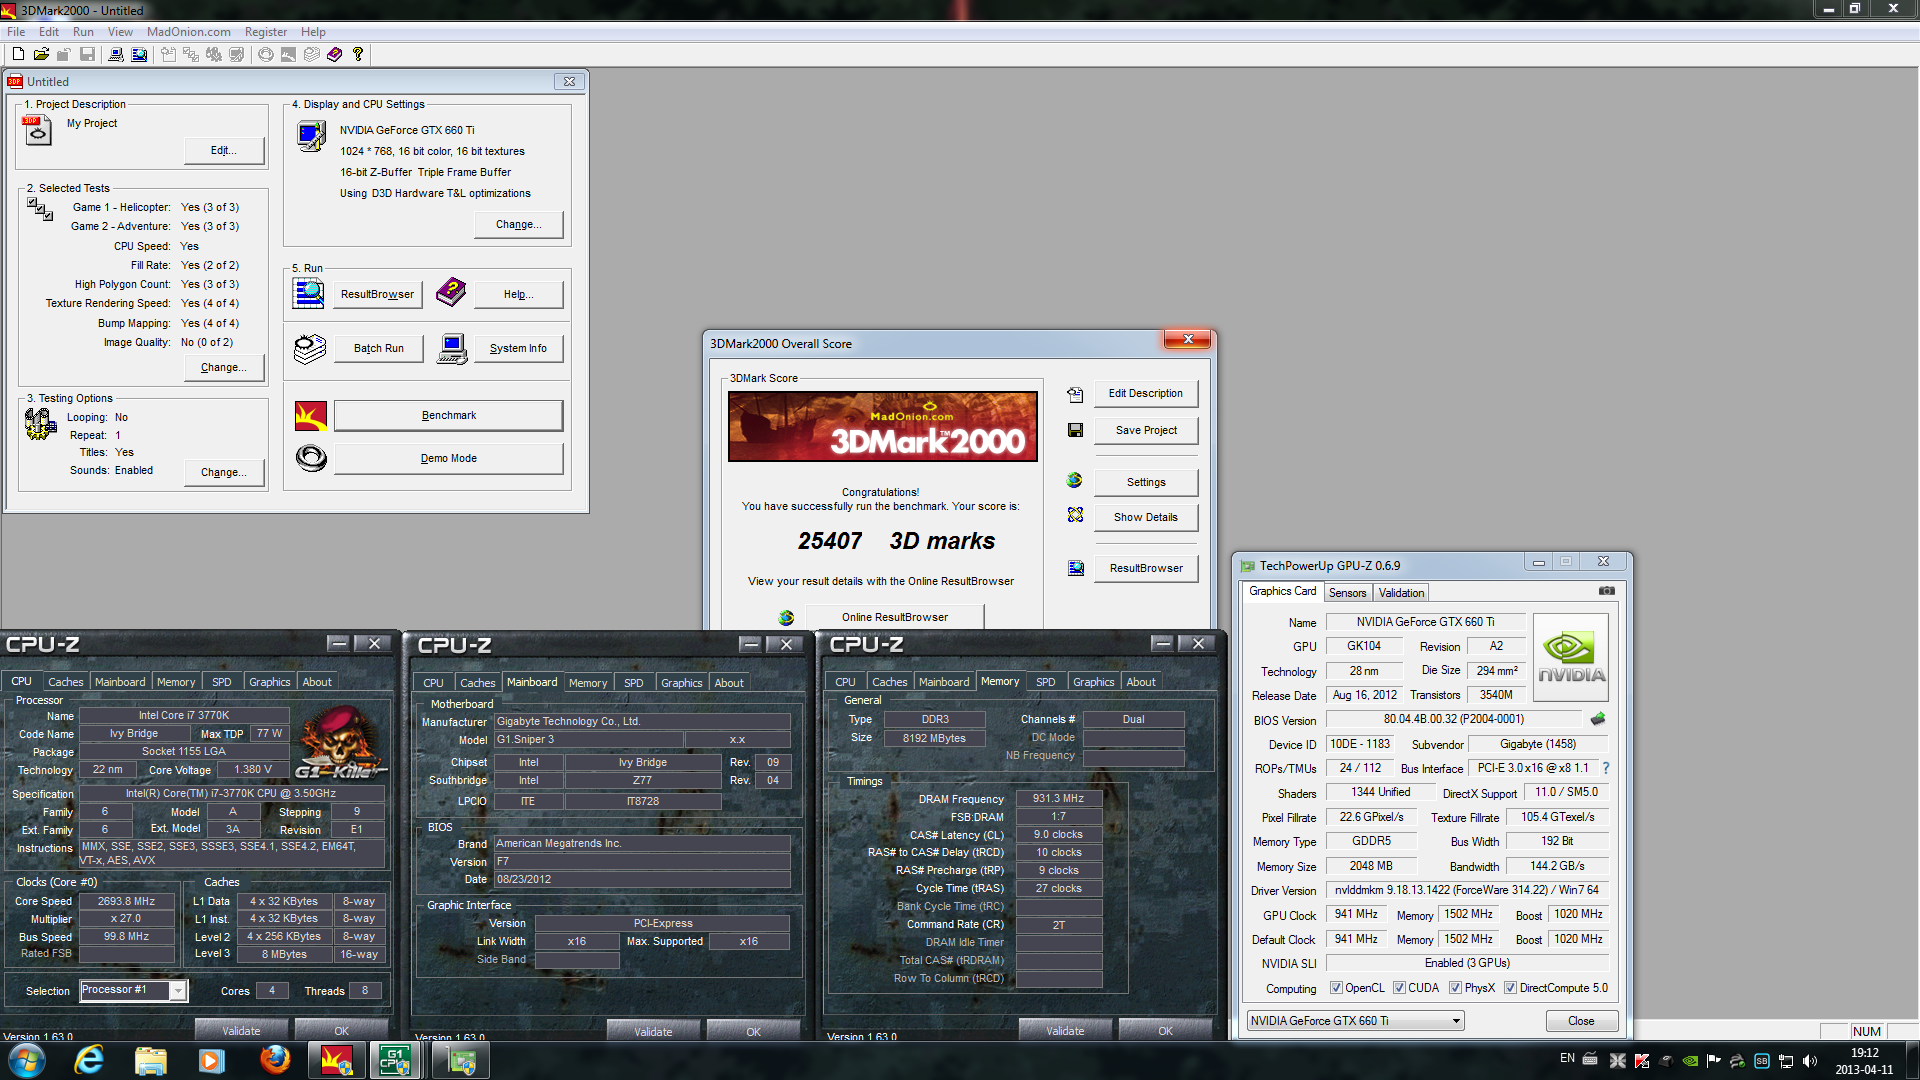Click Validate in the first CPU-Z window

[241, 1031]
